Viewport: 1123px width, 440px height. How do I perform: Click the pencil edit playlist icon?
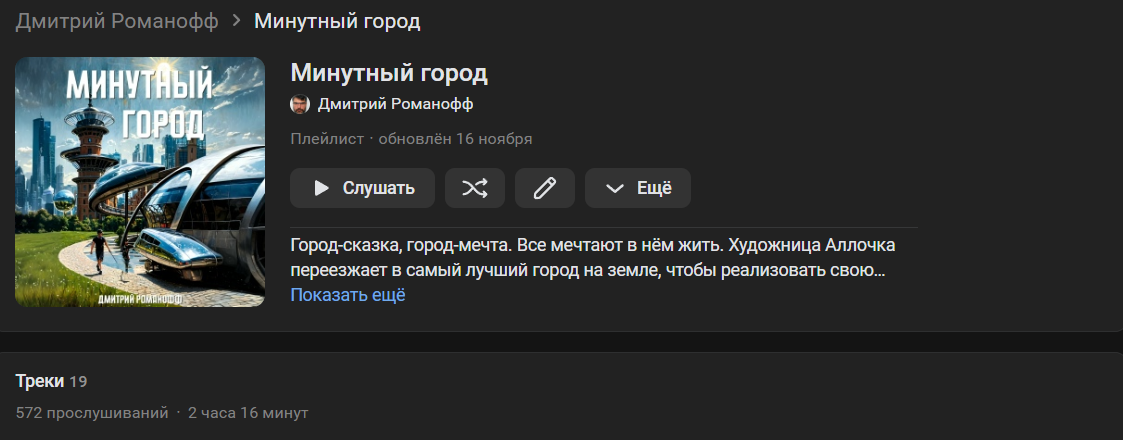(x=545, y=188)
